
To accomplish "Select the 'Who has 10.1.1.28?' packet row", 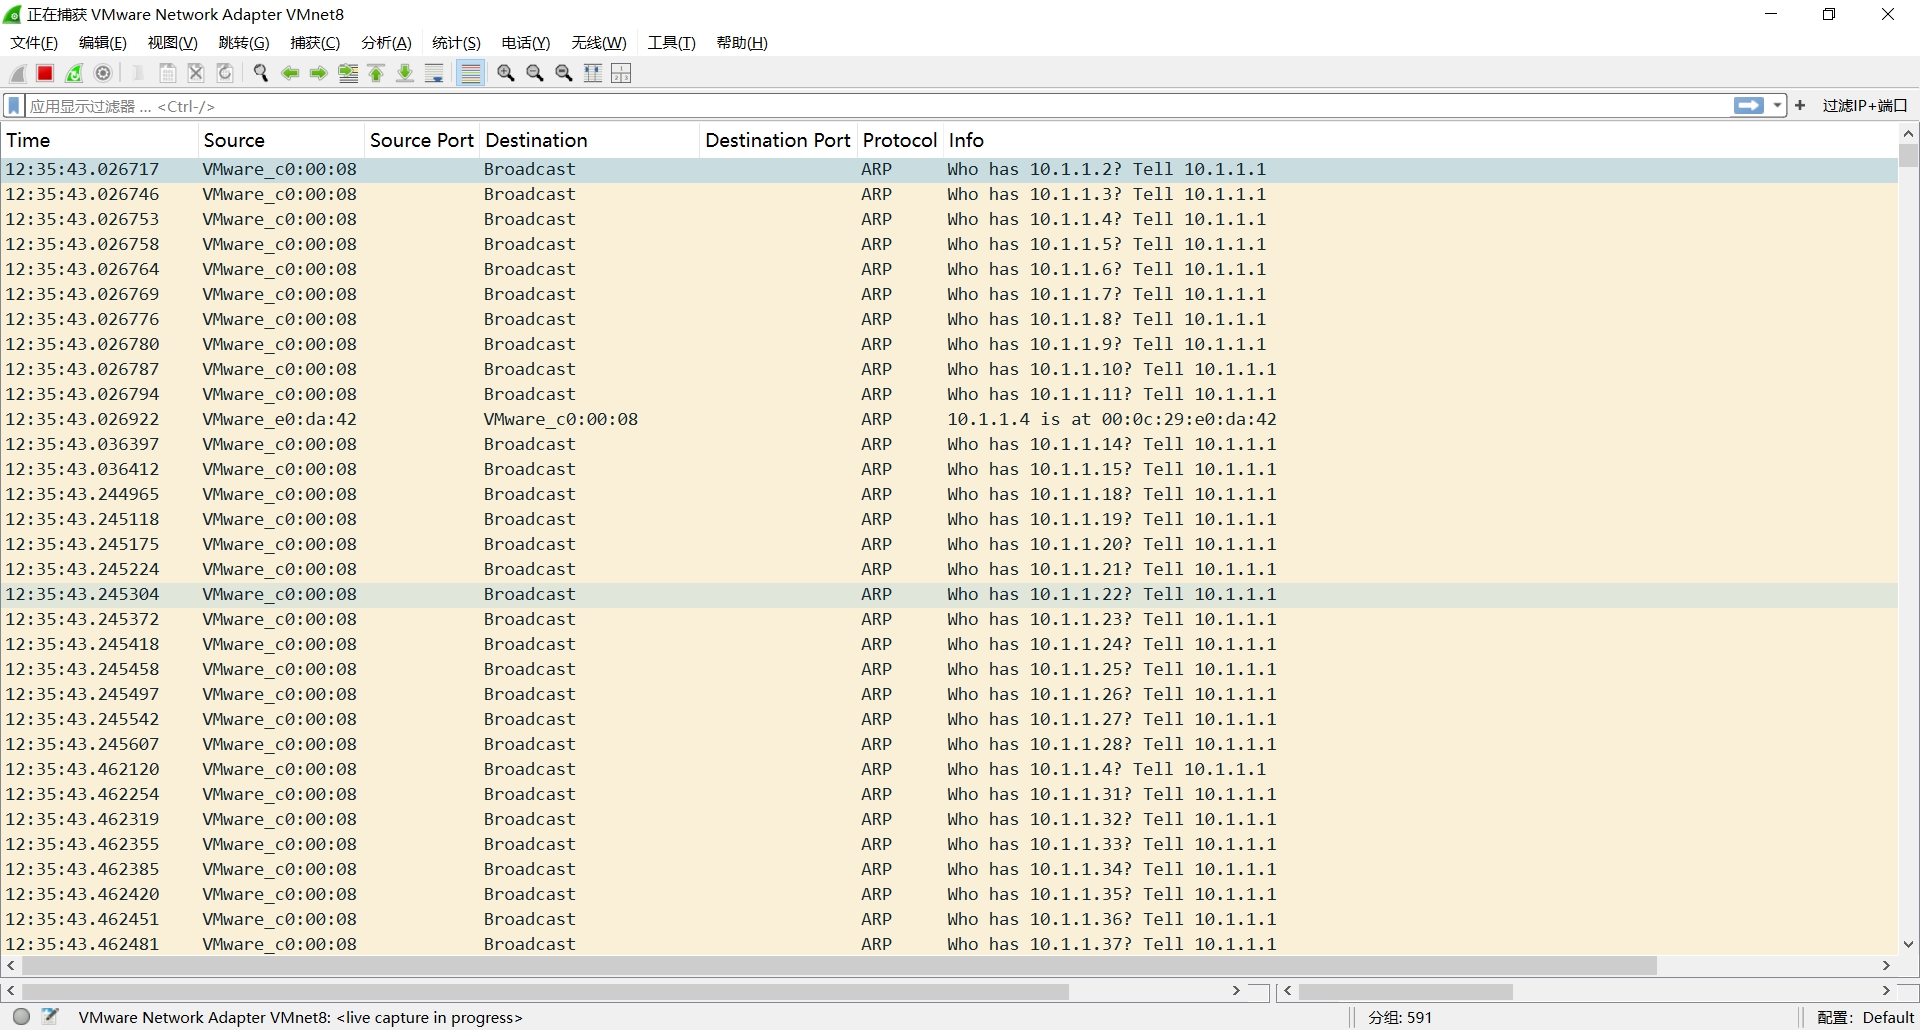I will [x=949, y=744].
